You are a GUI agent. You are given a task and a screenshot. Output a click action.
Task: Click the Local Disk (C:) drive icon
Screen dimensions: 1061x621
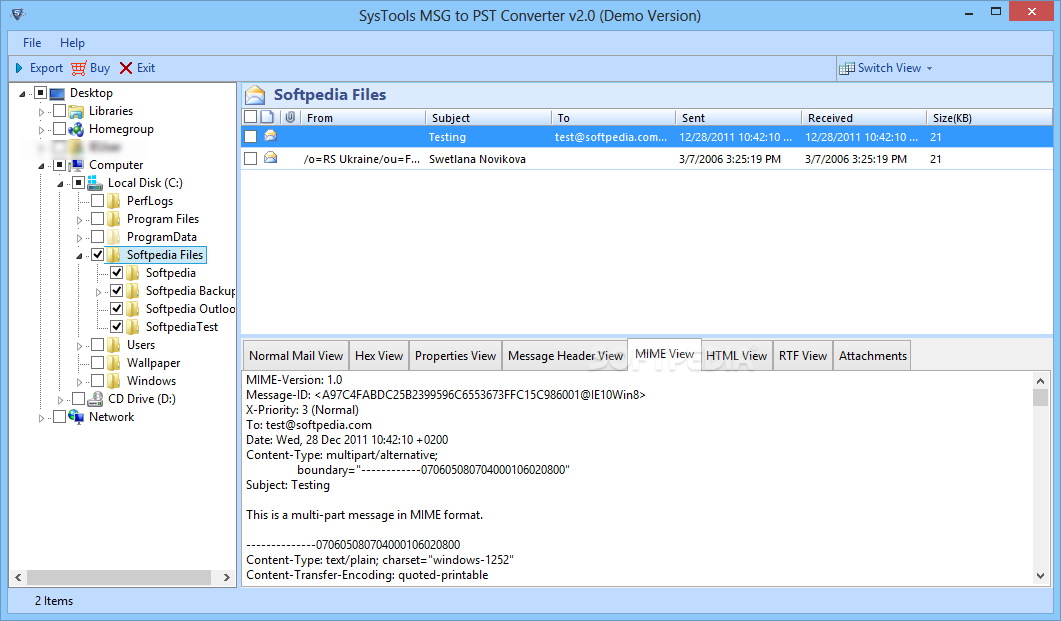pos(95,183)
